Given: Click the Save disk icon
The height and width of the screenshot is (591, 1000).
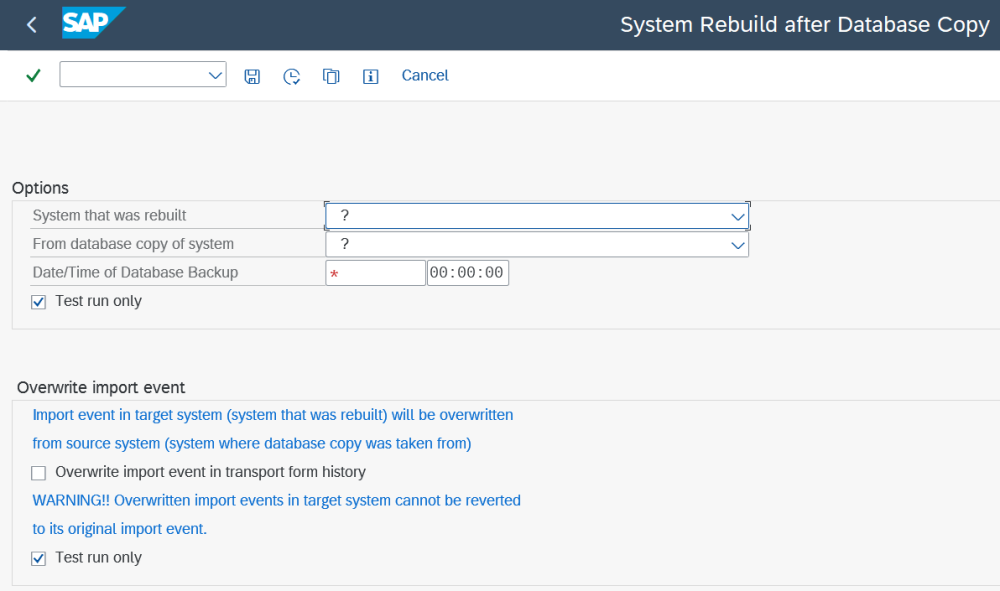Looking at the screenshot, I should pyautogui.click(x=252, y=76).
